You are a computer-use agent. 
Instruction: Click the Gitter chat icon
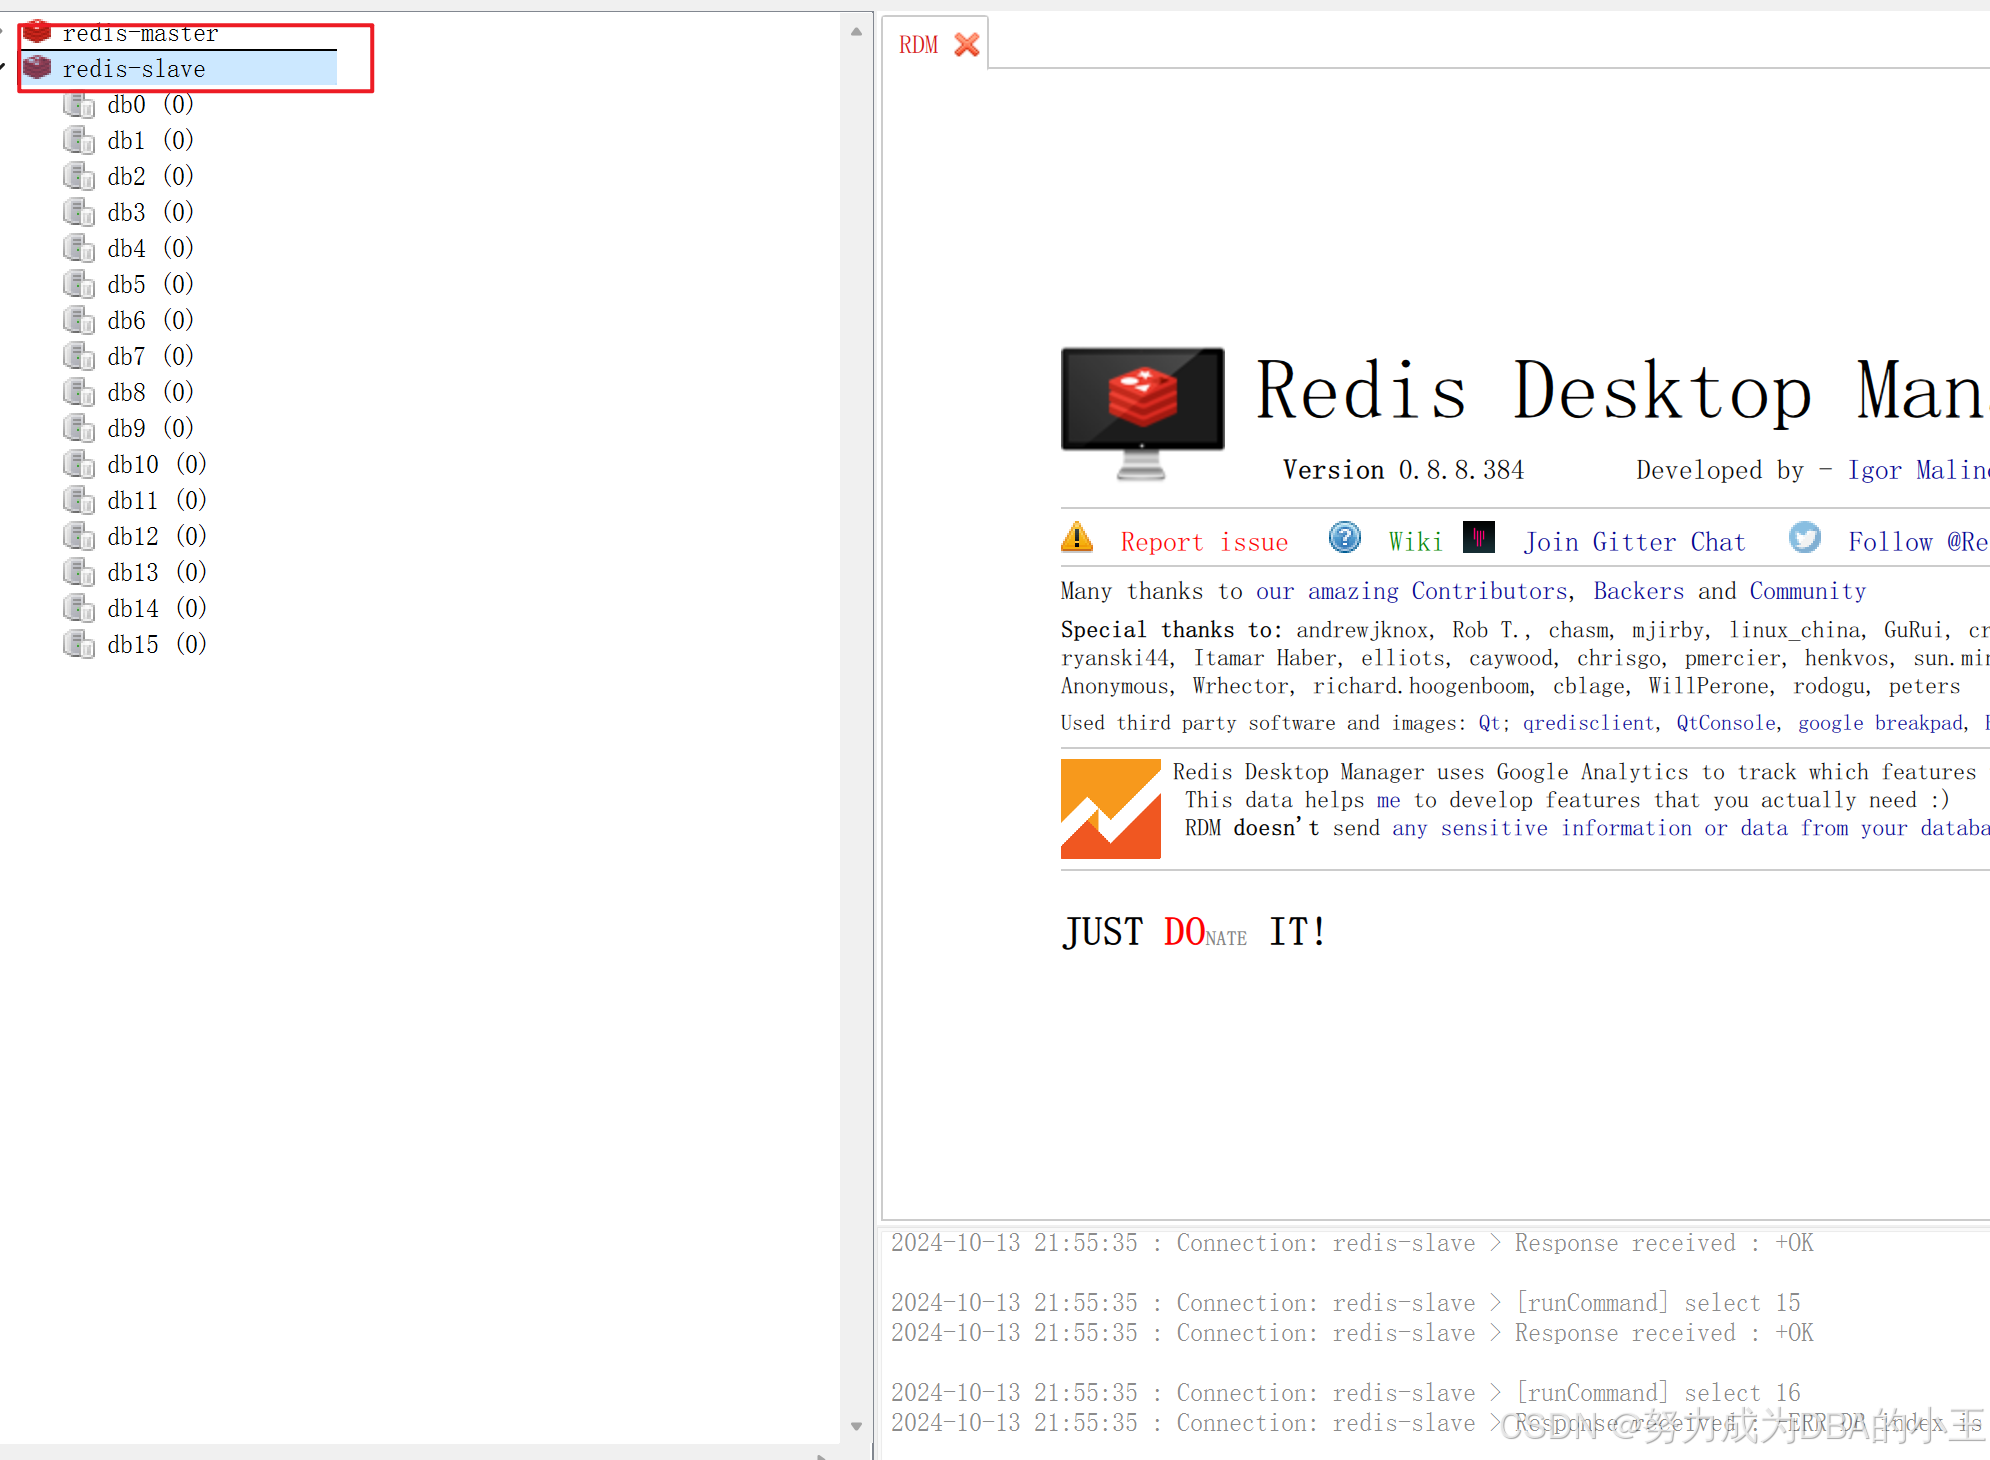tap(1478, 538)
